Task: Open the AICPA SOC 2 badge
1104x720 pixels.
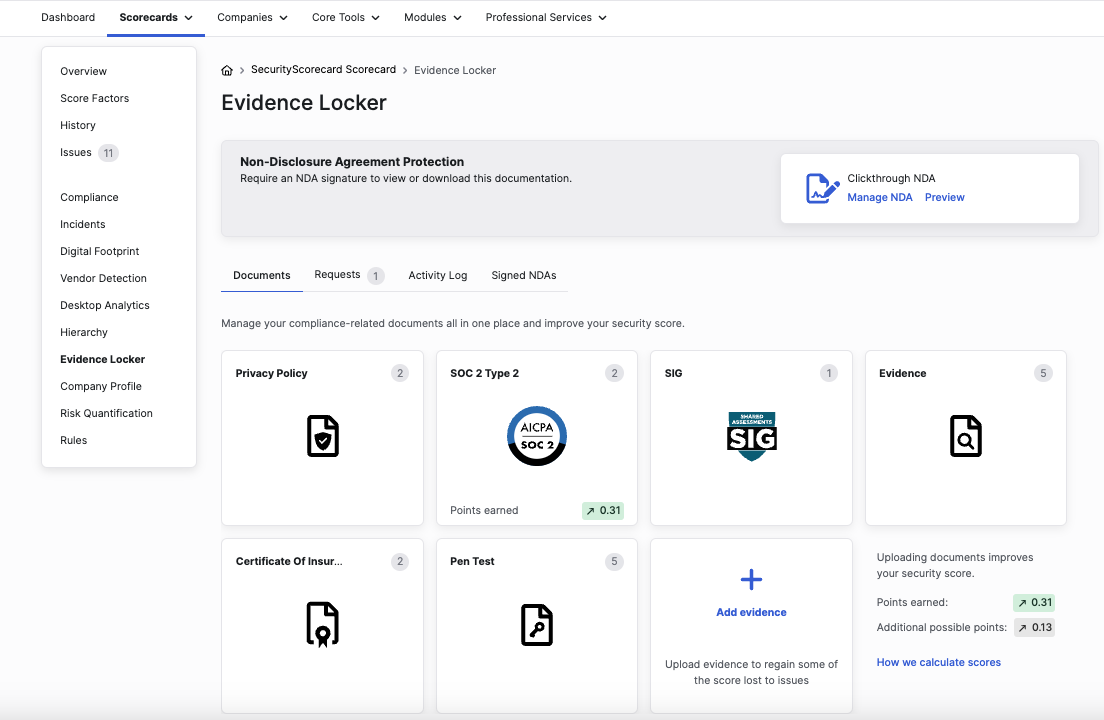Action: (x=537, y=436)
